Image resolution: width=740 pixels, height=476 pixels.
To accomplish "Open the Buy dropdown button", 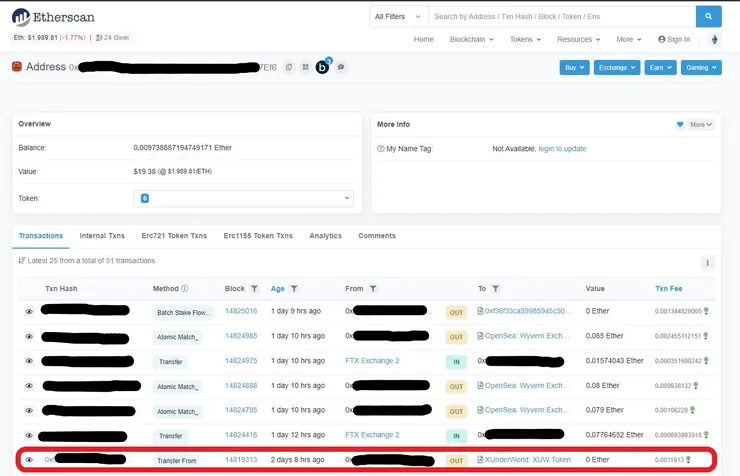I will (x=574, y=67).
